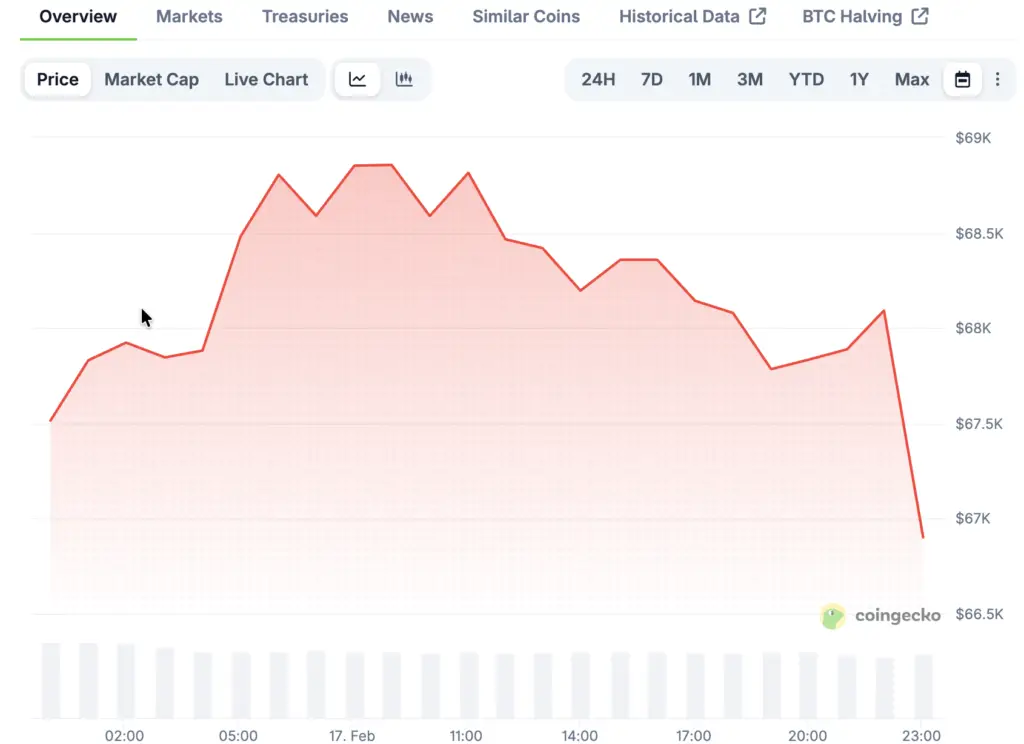Switch to candlestick chart icon
This screenshot has width=1024, height=744.
coord(404,80)
